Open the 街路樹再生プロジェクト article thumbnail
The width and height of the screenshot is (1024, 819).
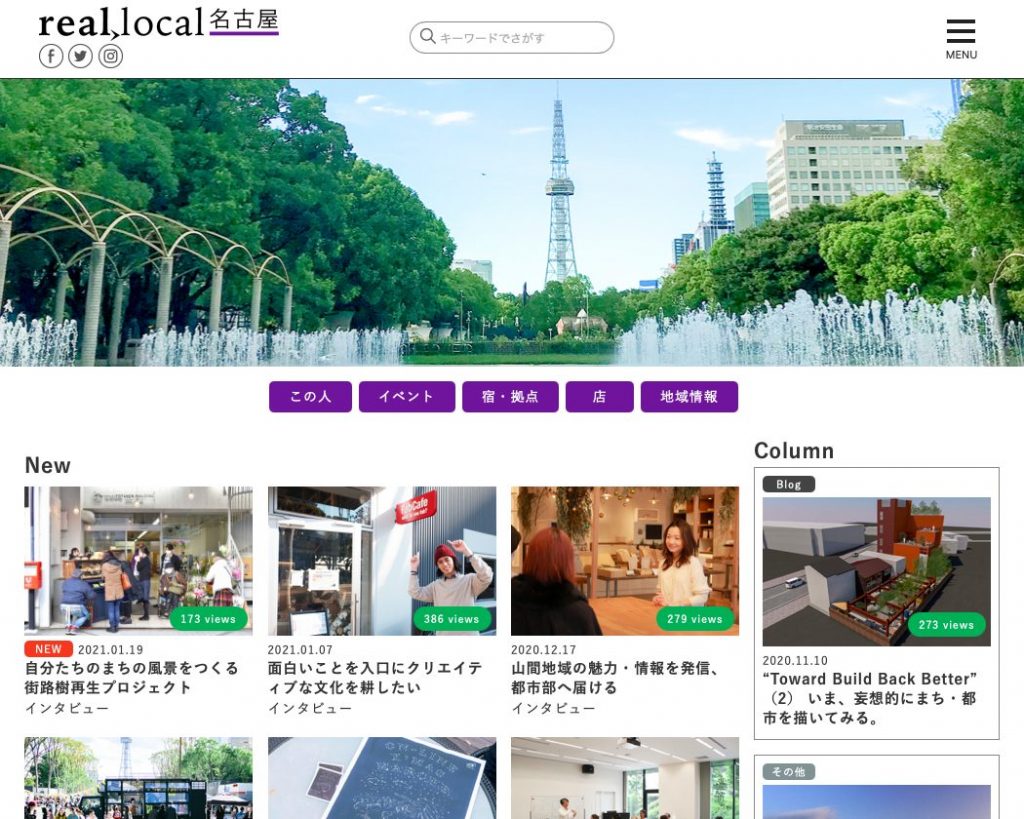pos(138,560)
